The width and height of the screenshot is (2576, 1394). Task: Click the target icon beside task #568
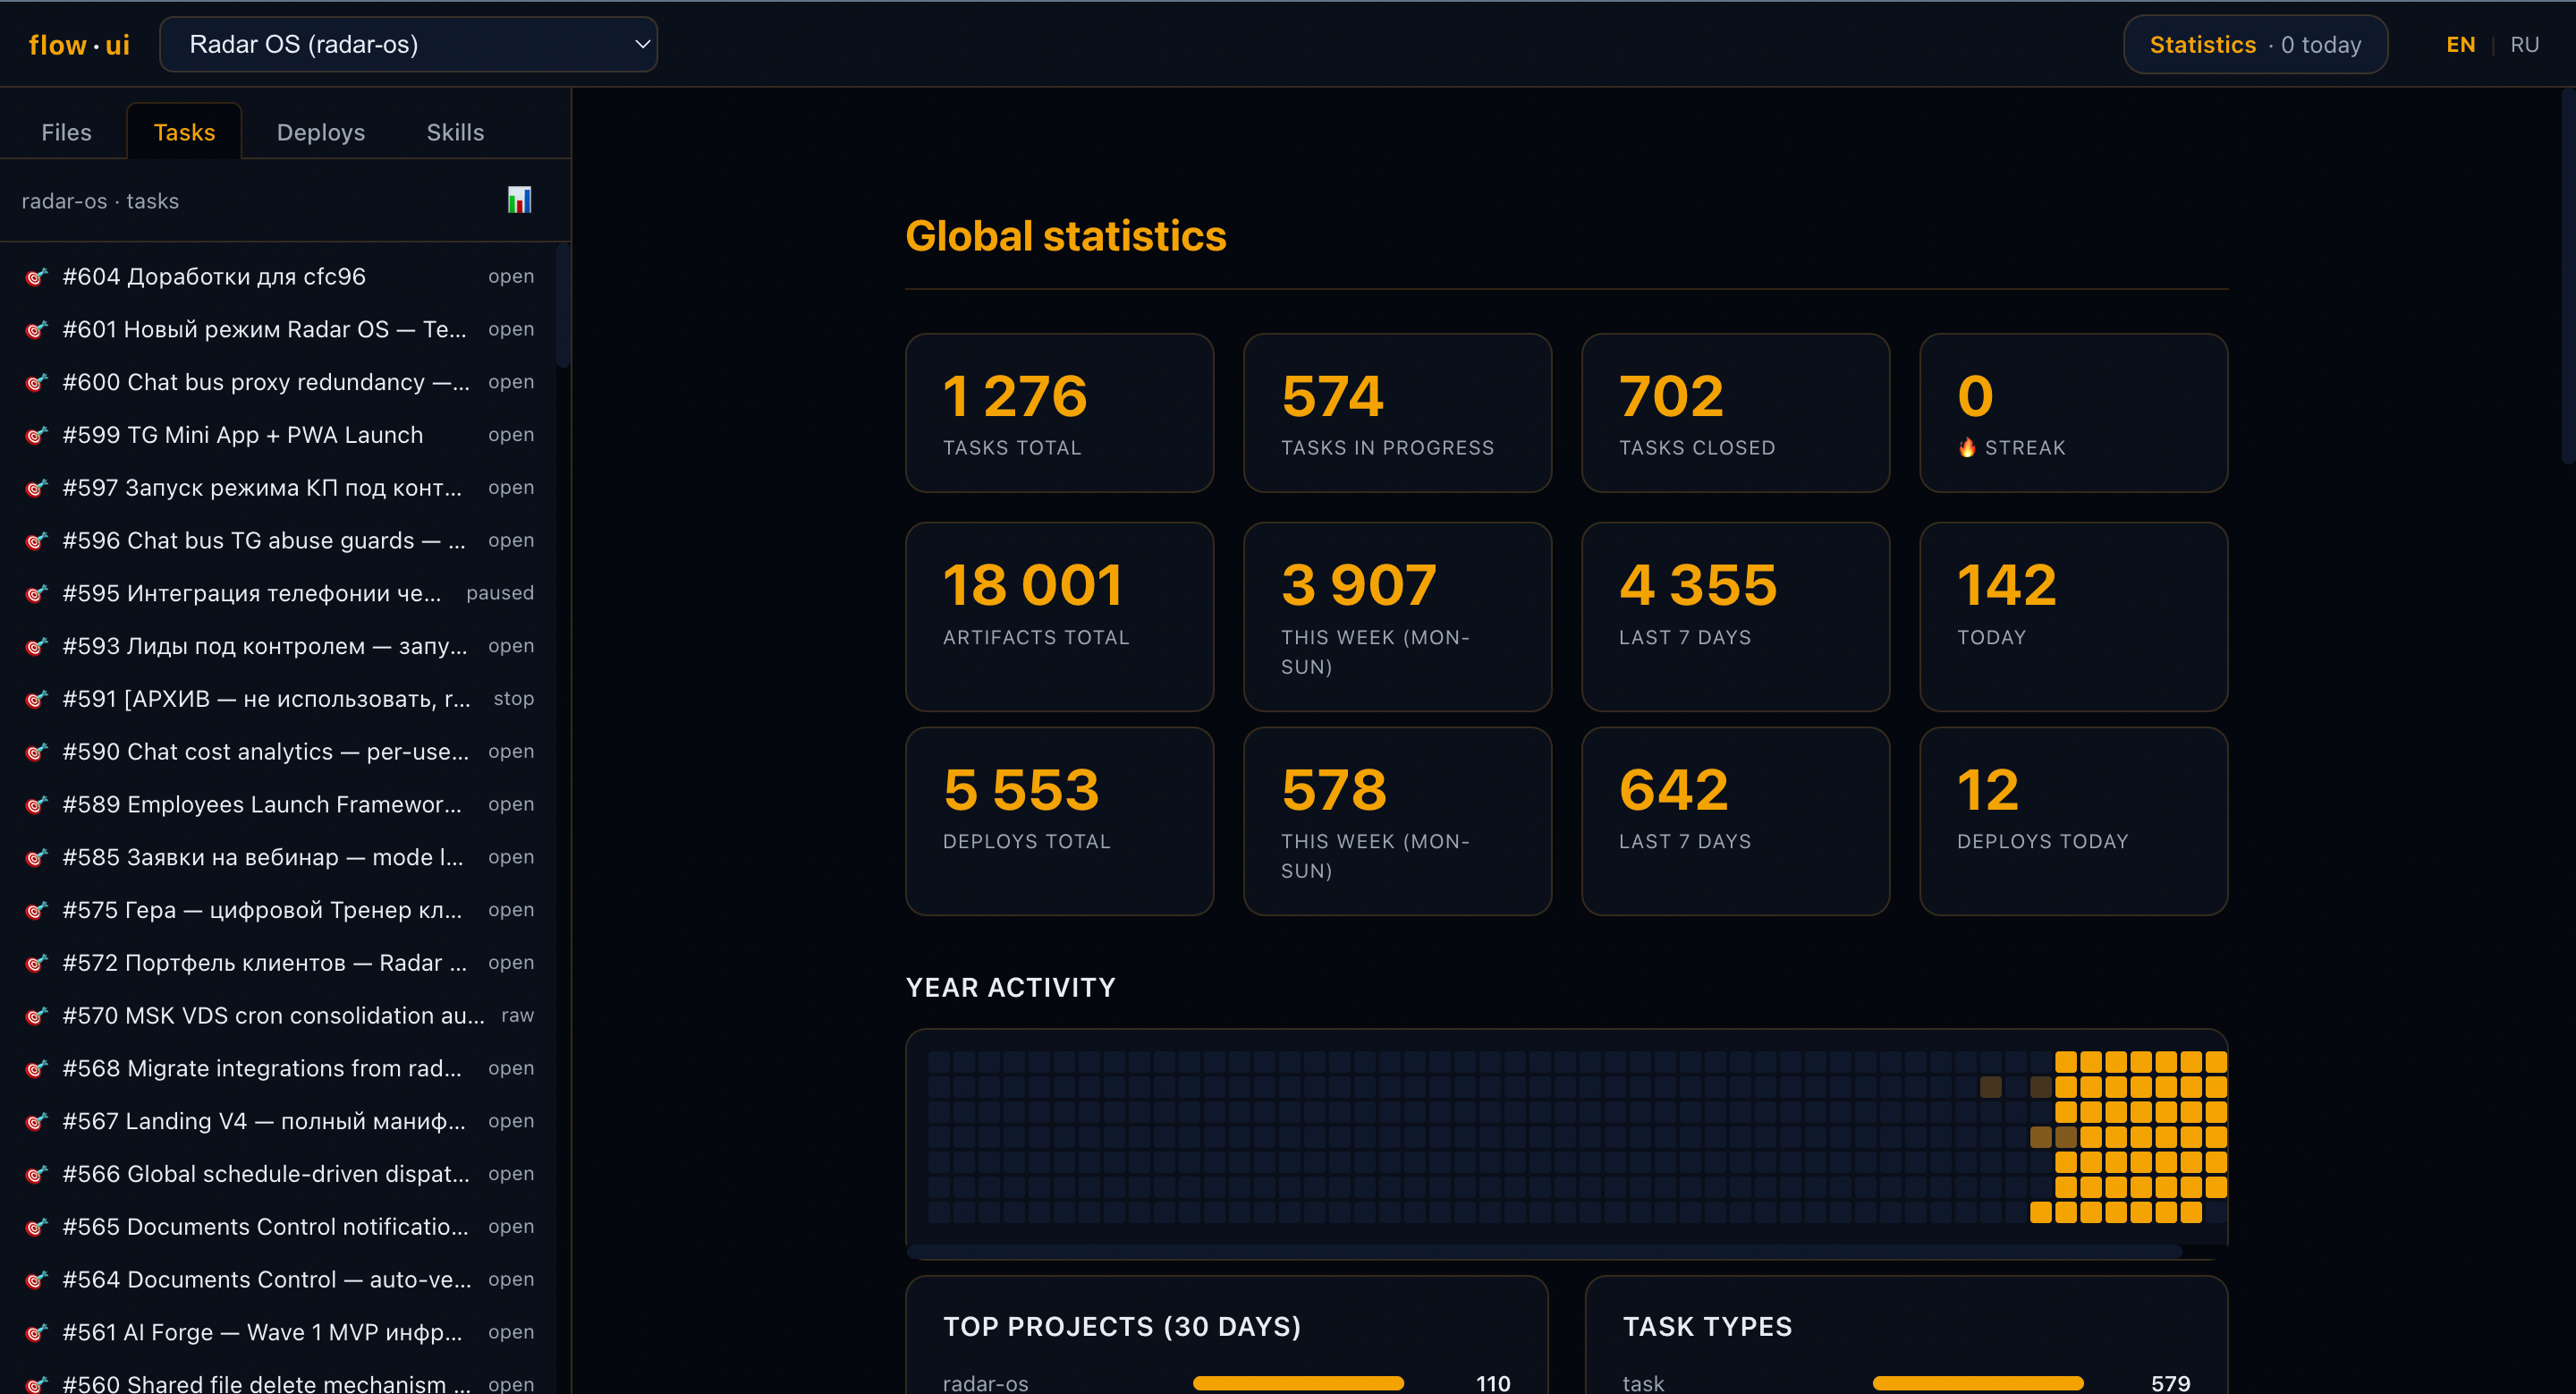(36, 1069)
